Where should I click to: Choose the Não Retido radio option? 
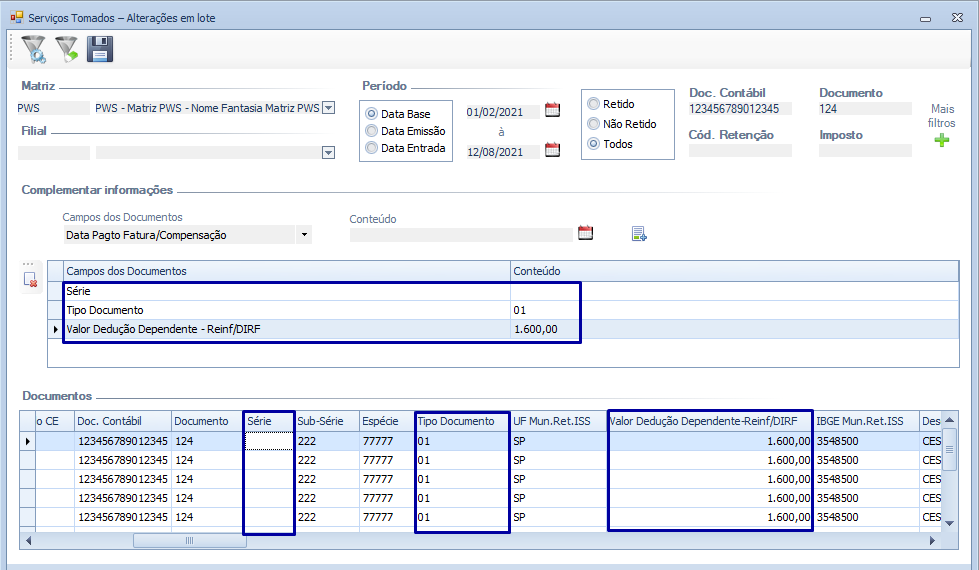pyautogui.click(x=594, y=124)
